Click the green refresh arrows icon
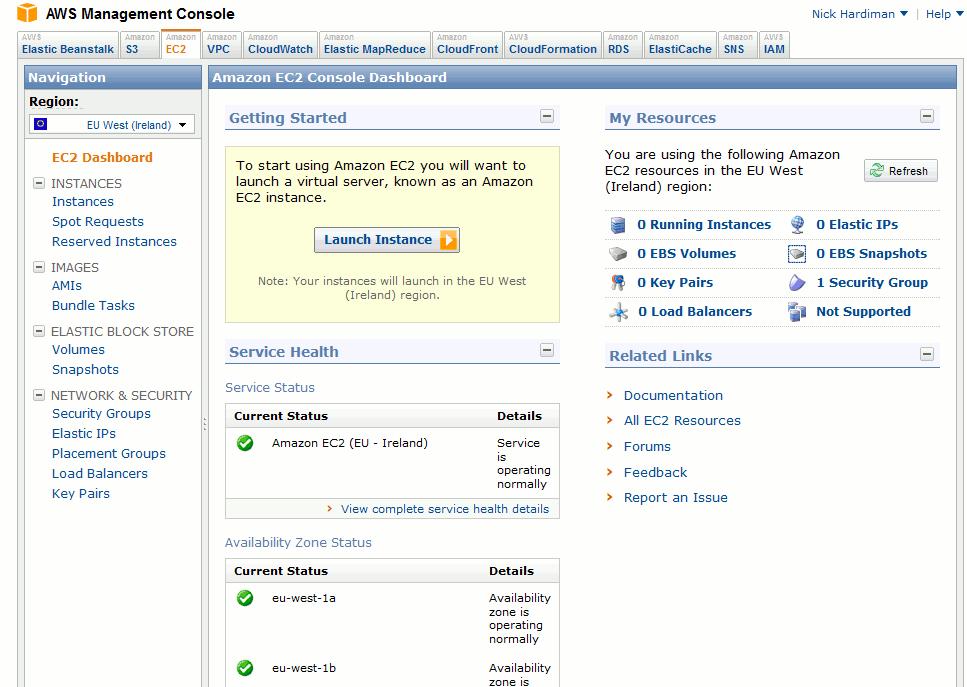The image size is (967, 687). (x=876, y=171)
